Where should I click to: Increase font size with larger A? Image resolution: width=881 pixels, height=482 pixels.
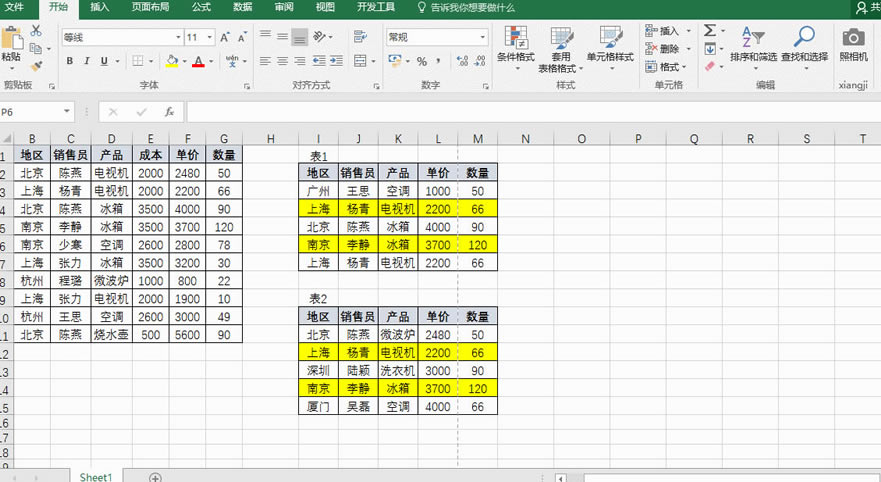click(225, 37)
